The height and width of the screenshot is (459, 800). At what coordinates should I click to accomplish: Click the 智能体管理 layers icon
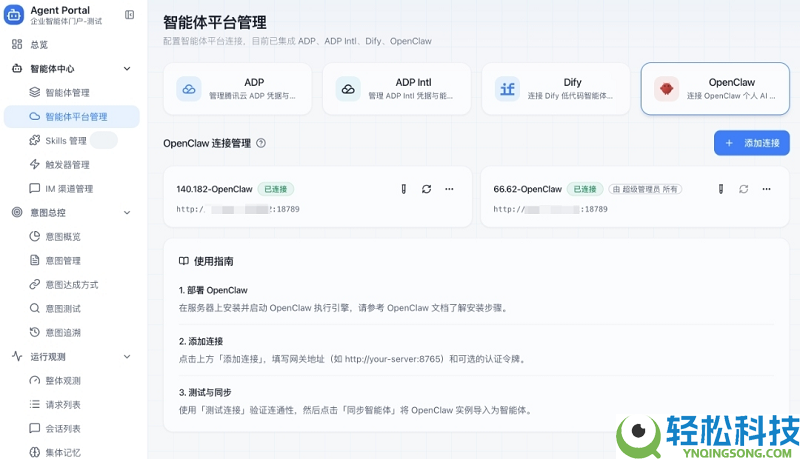pos(34,92)
